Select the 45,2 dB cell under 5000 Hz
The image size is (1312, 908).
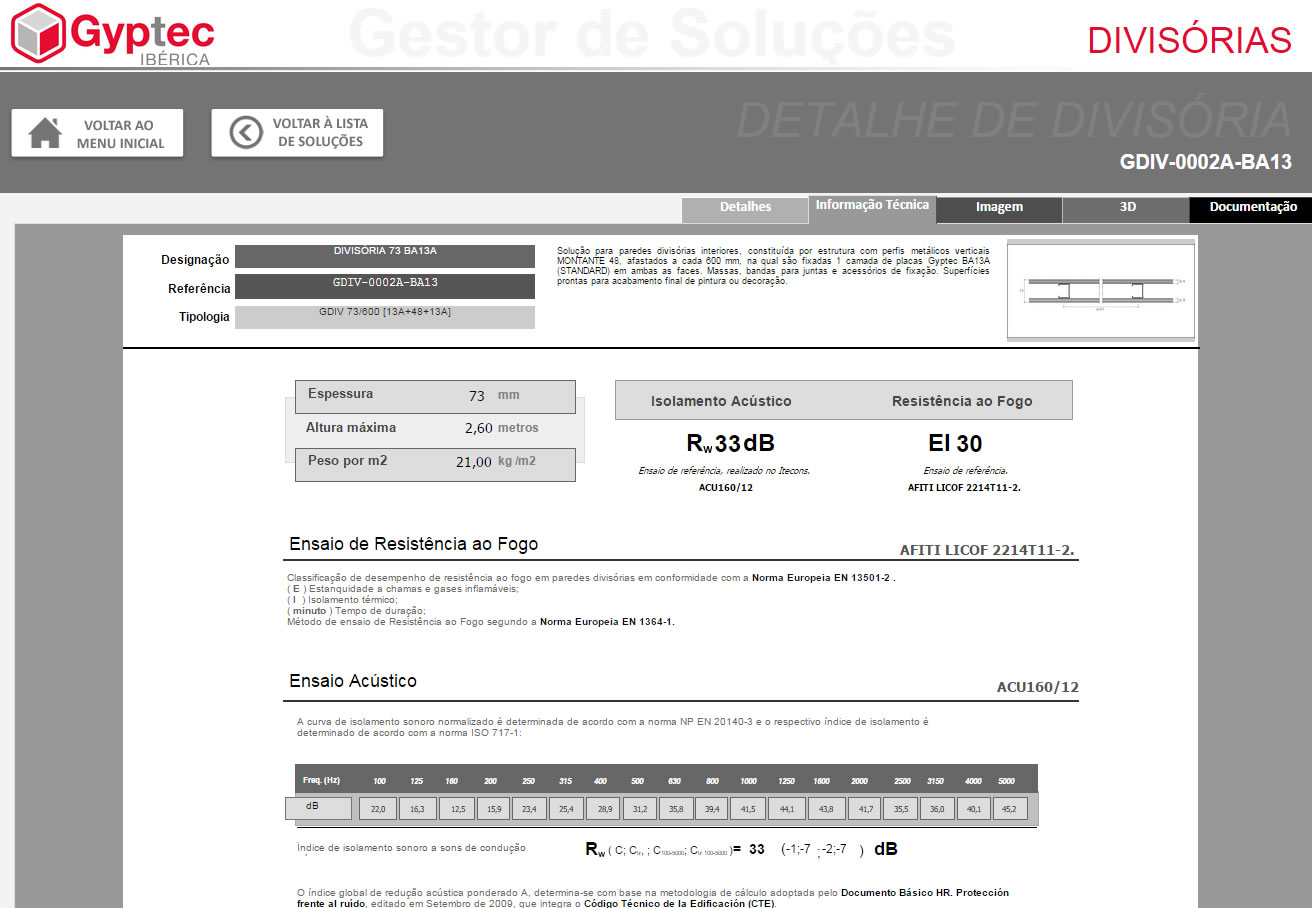[x=1010, y=808]
